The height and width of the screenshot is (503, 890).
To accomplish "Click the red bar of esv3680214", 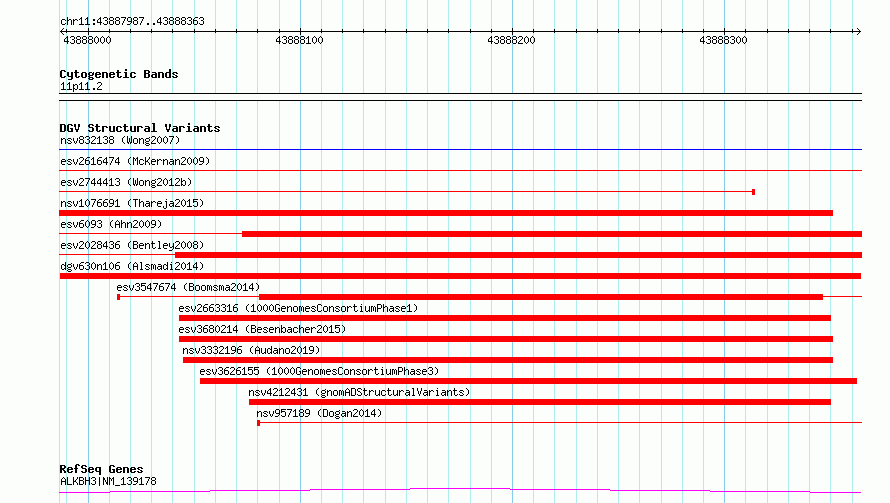I will pyautogui.click(x=506, y=339).
